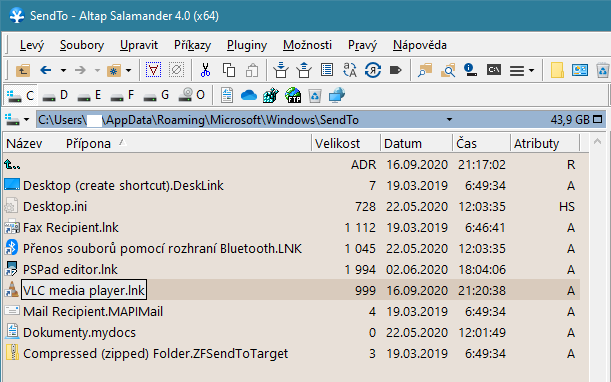
Task: Click the second folder search icon
Action: click(448, 70)
